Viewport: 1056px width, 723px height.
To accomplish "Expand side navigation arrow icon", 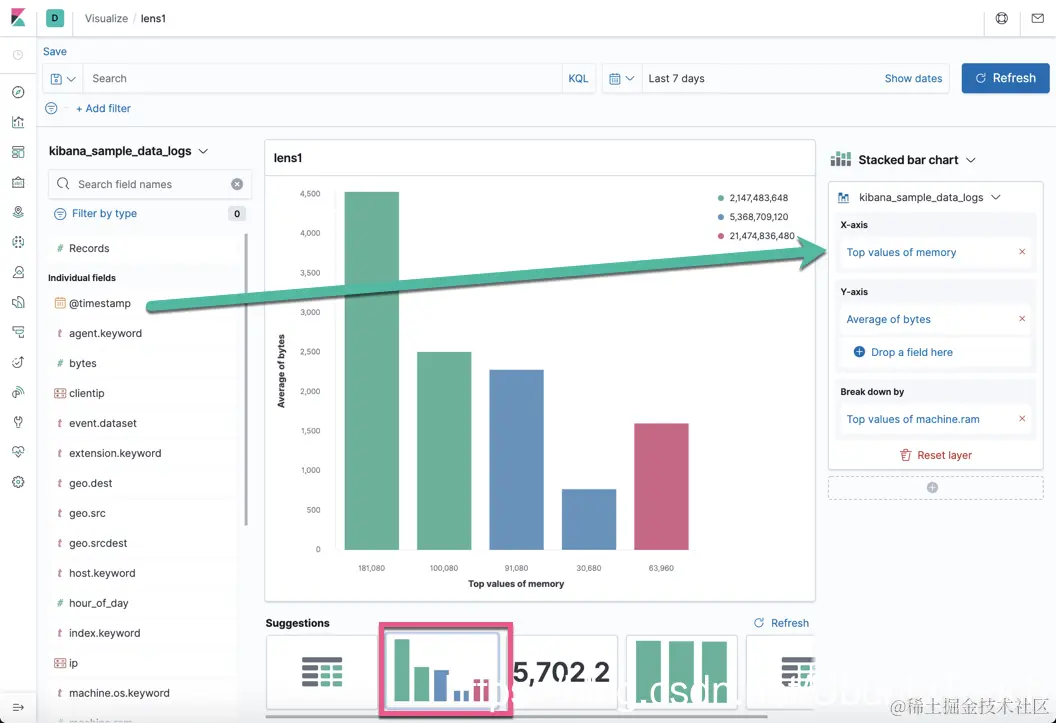I will click(x=18, y=707).
